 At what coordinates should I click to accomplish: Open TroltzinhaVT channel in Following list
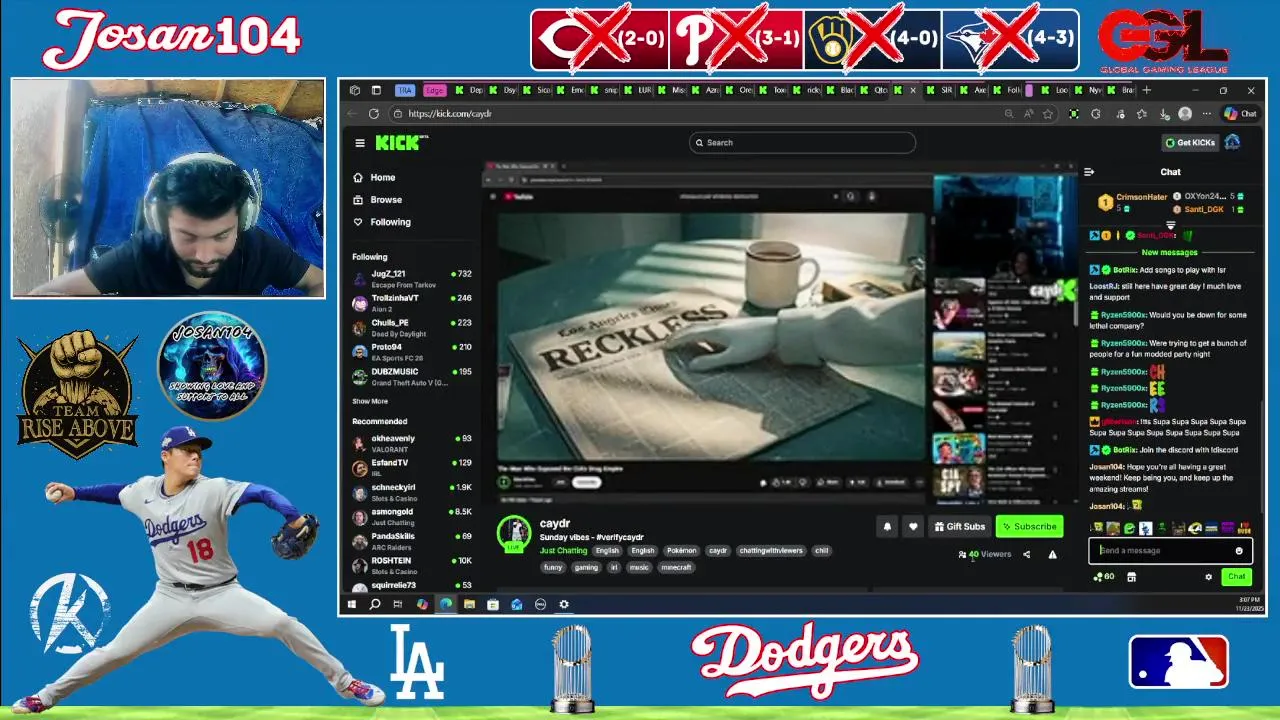(x=412, y=302)
